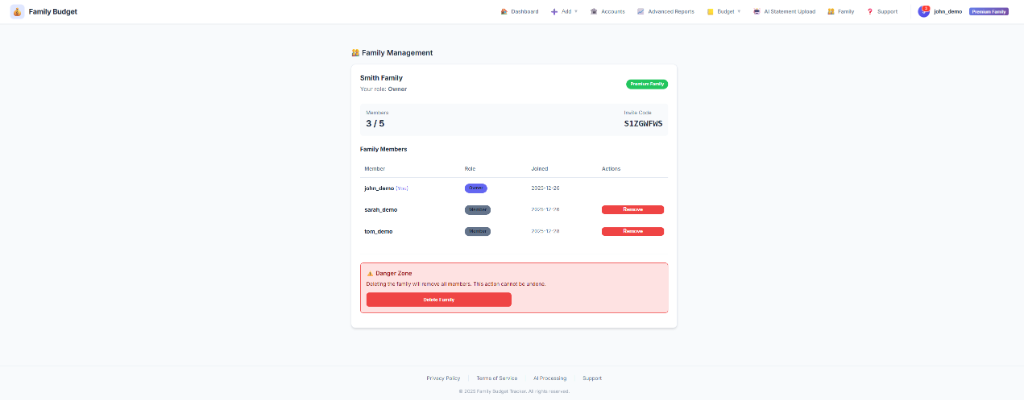
Task: Click the invite code S1ZGNFWS
Action: (x=643, y=124)
